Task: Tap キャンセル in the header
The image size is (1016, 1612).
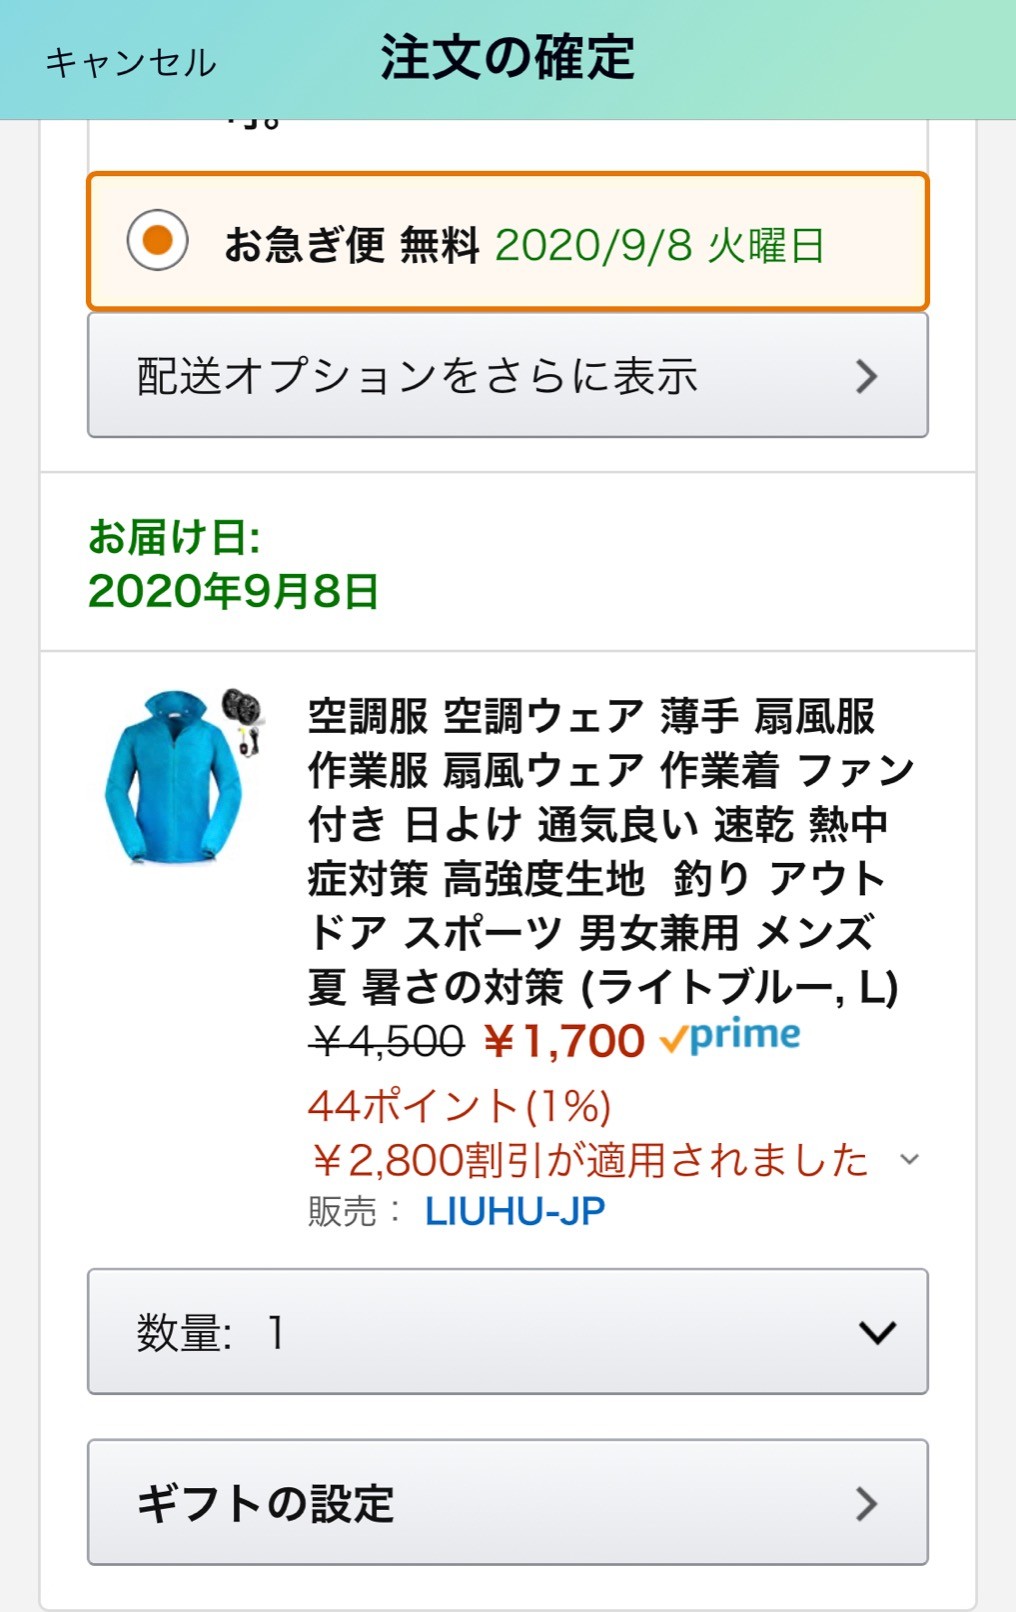Action: coord(130,62)
